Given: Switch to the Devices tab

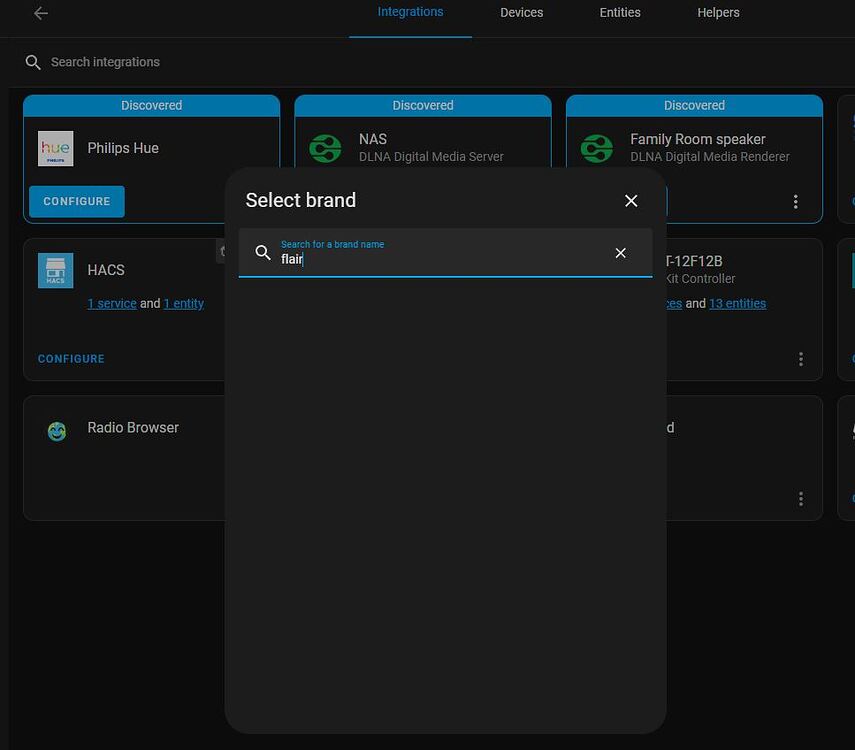Looking at the screenshot, I should tap(521, 13).
